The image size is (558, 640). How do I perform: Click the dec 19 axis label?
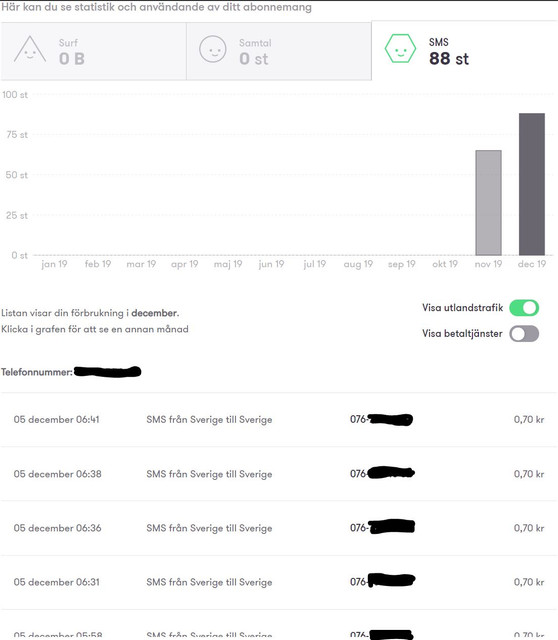point(531,264)
